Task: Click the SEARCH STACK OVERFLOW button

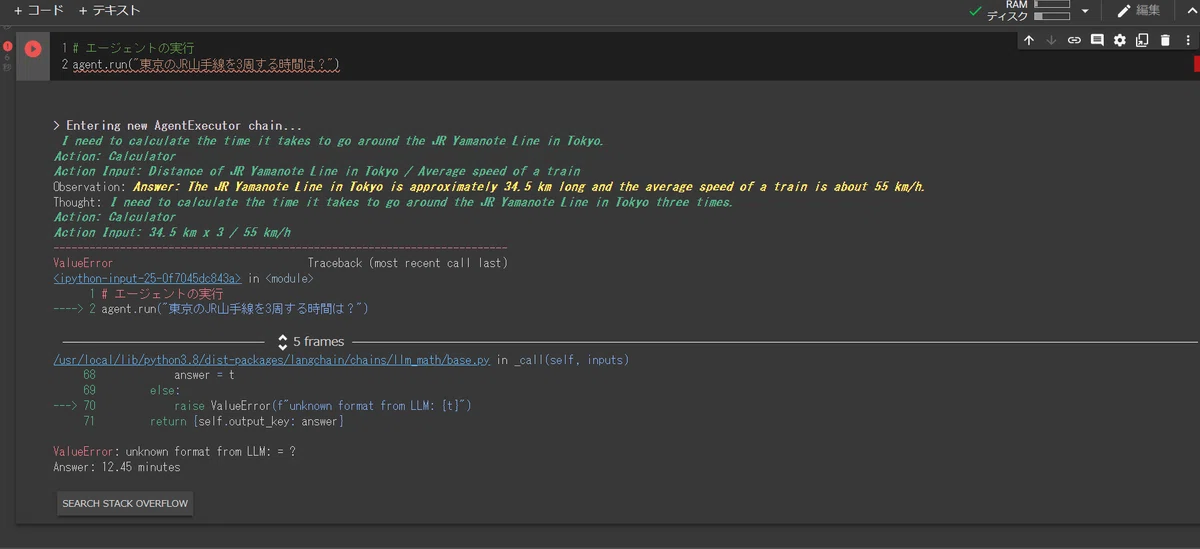Action: [125, 503]
